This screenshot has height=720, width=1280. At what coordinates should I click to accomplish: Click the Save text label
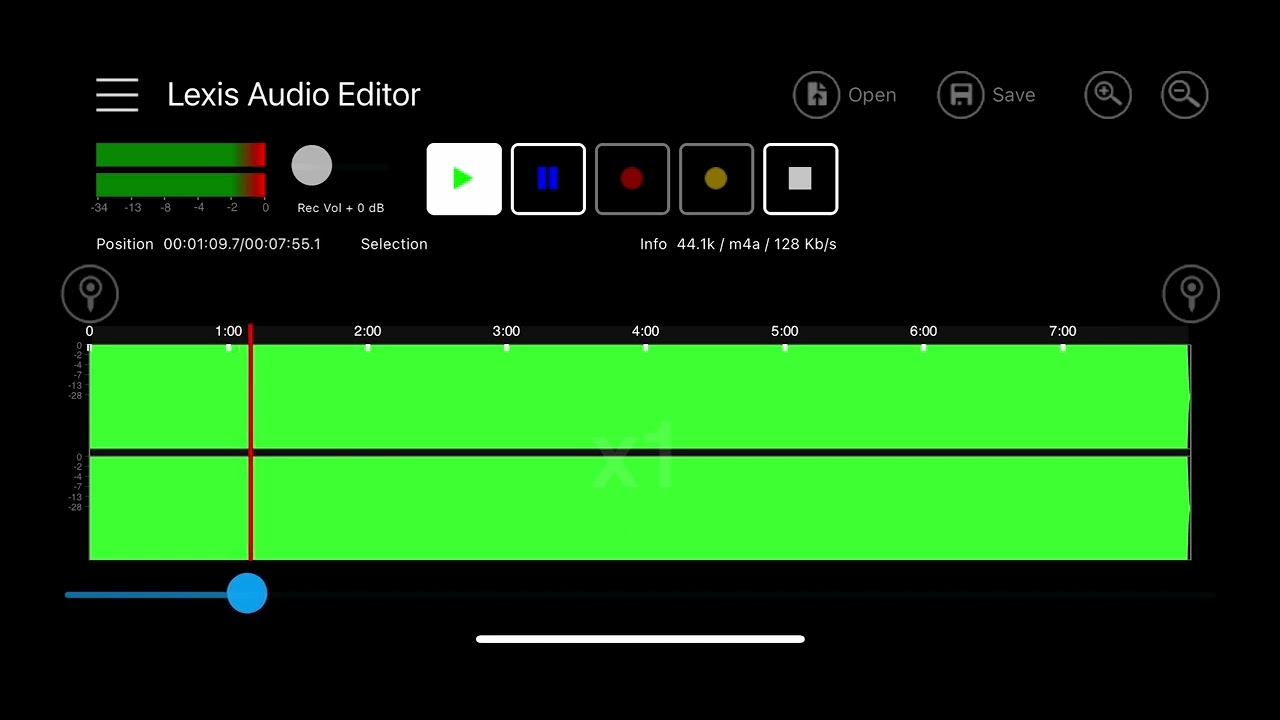[x=1013, y=95]
